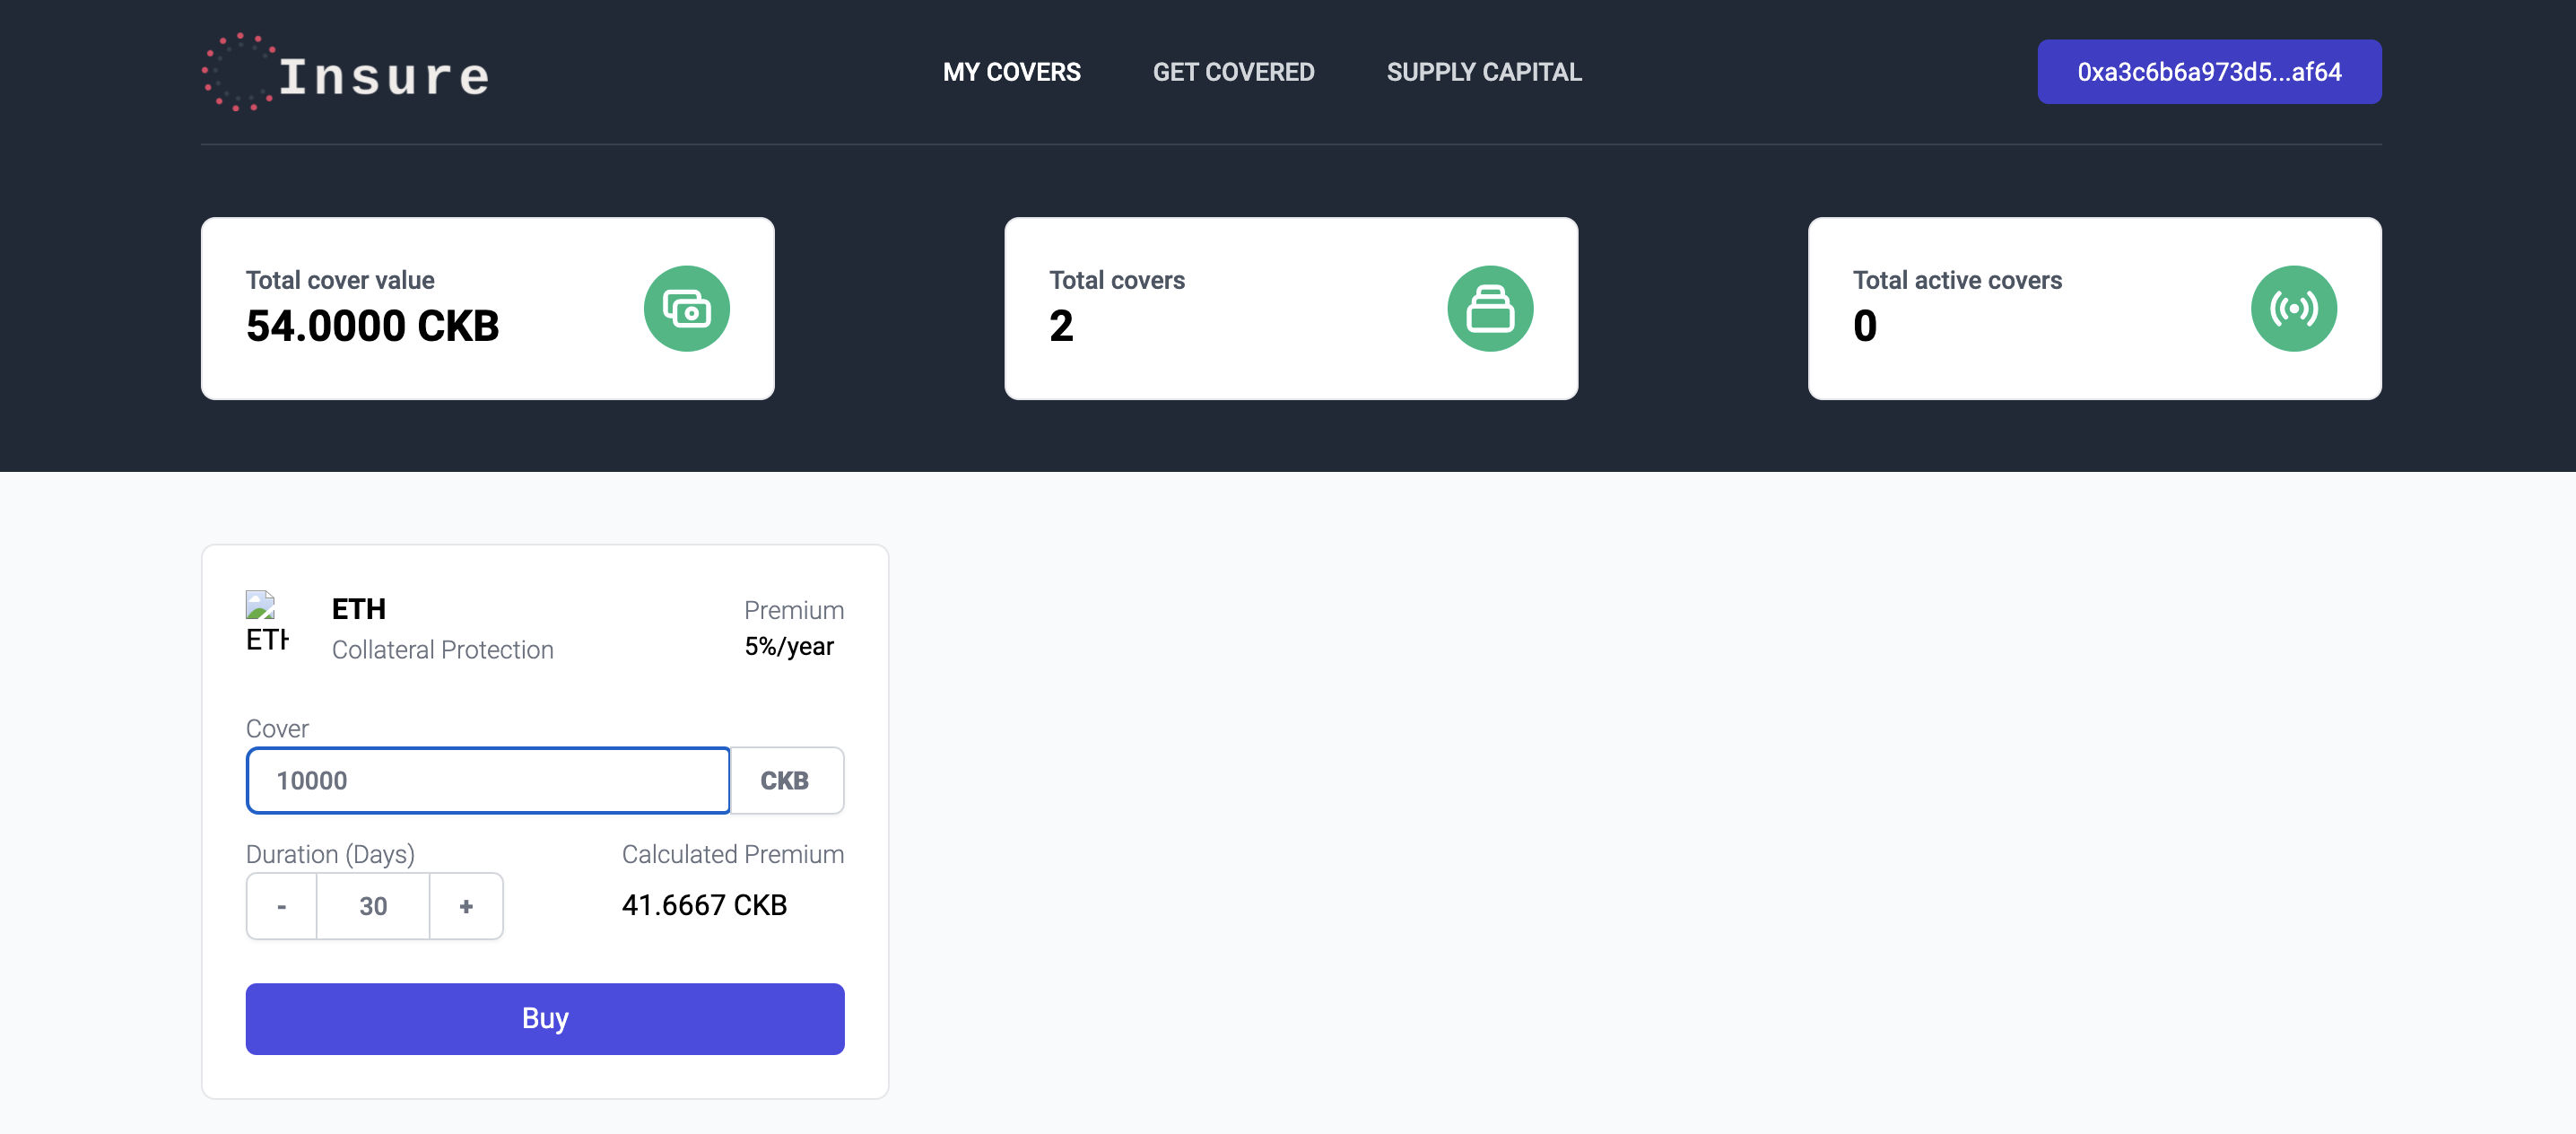Click the green Total covers card icon
Image resolution: width=2576 pixels, height=1134 pixels.
[x=1489, y=308]
